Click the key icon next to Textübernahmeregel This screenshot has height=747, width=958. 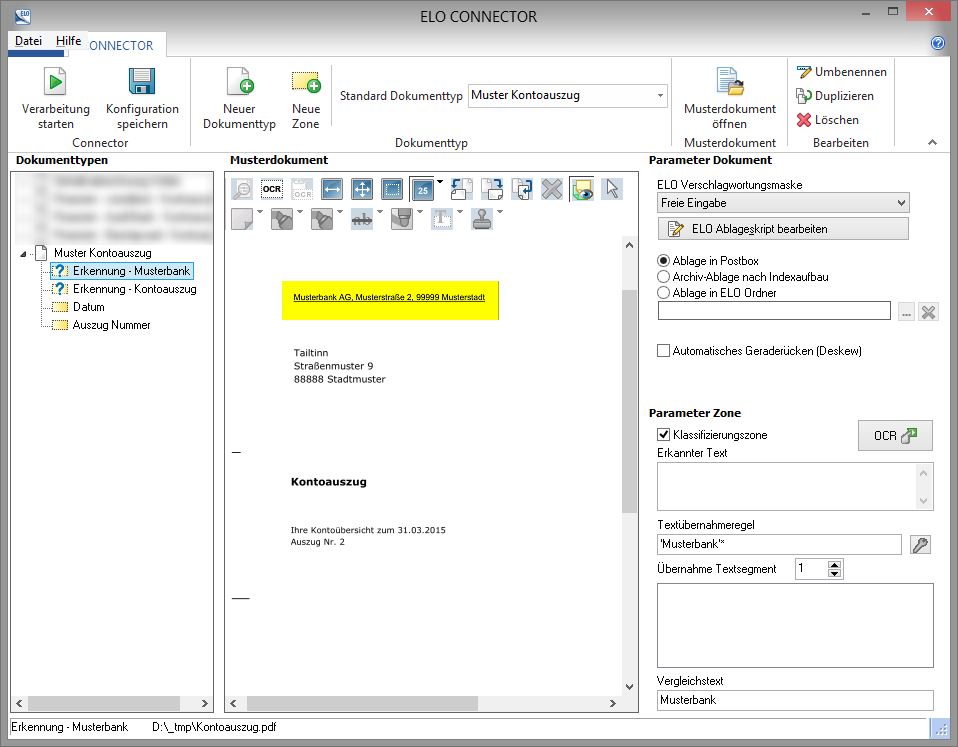[x=920, y=544]
